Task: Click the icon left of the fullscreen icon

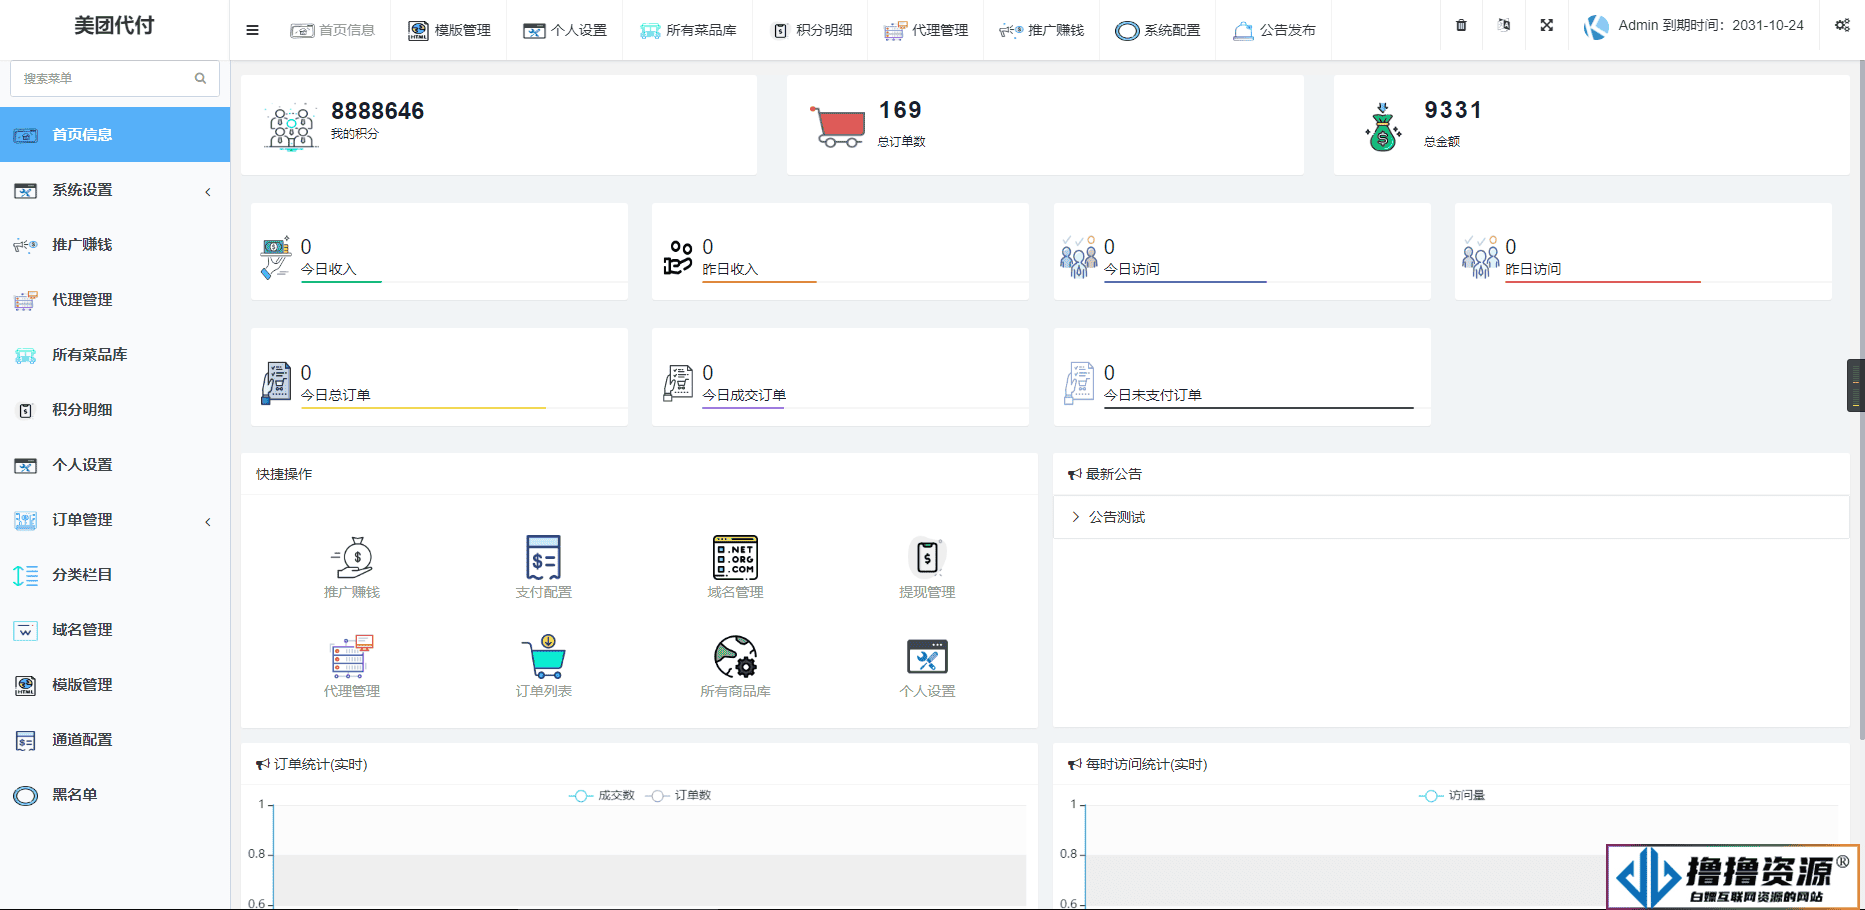Action: pos(1504,26)
